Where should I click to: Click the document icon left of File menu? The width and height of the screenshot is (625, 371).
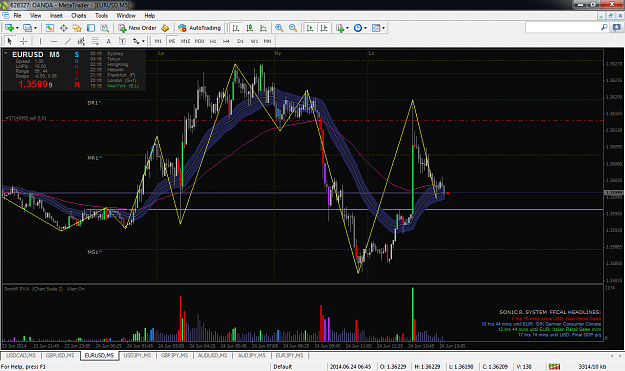[x=6, y=16]
